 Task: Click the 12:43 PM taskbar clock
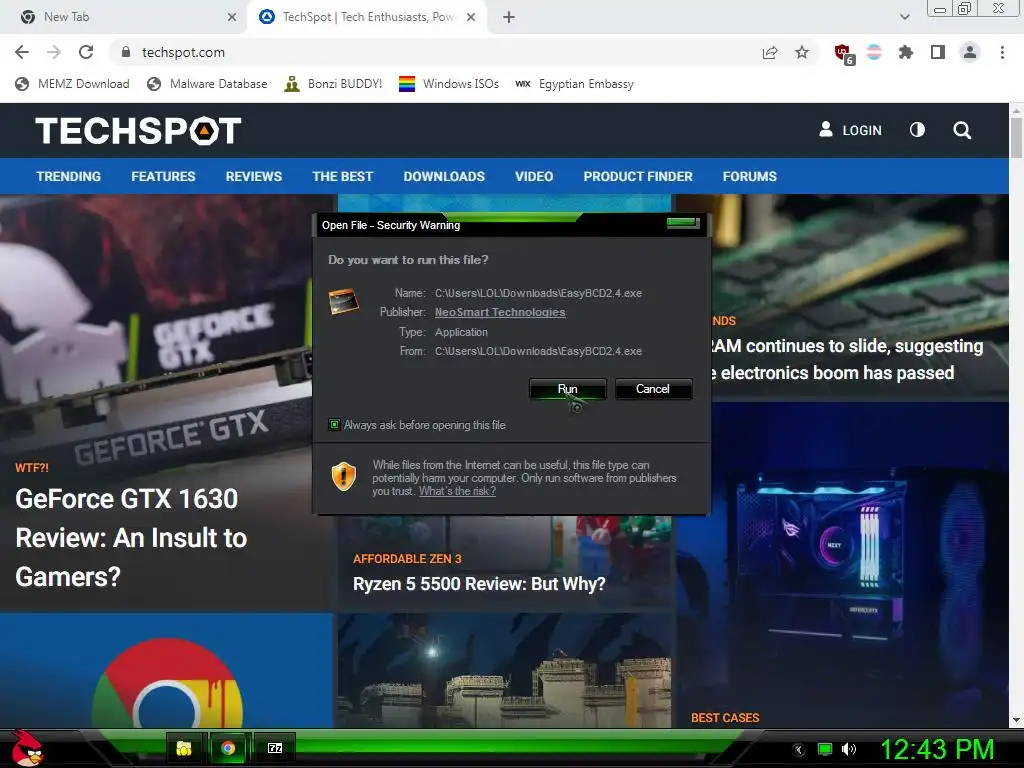(937, 750)
